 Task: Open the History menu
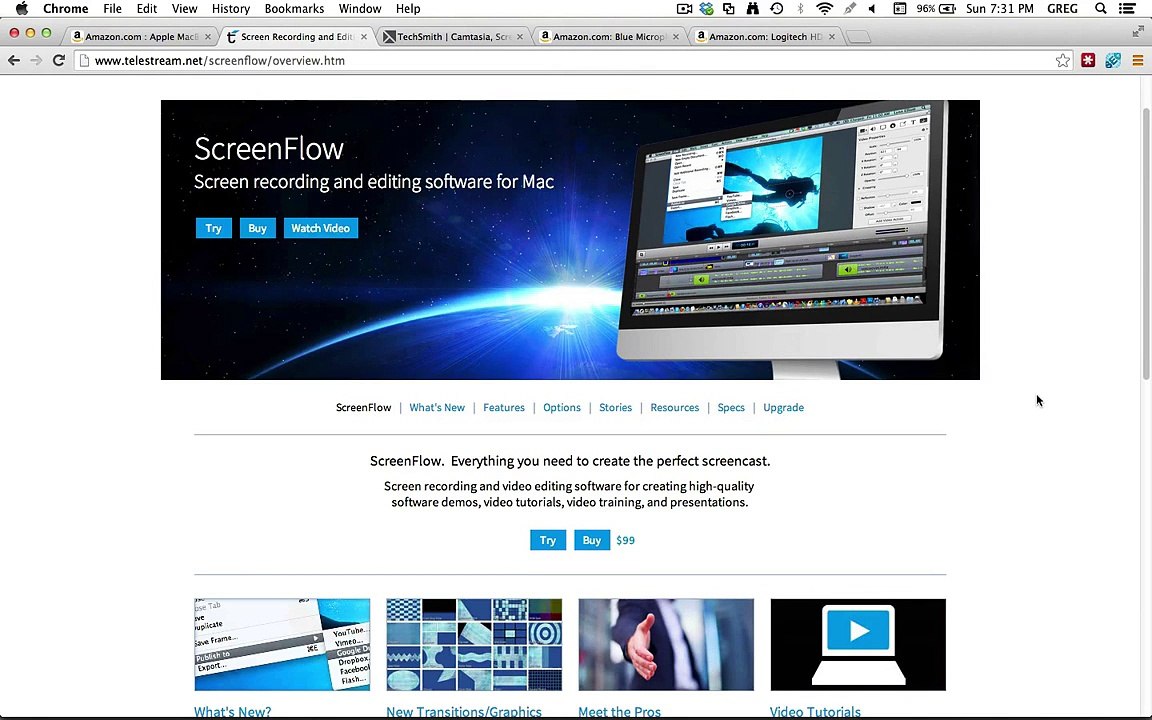click(231, 9)
